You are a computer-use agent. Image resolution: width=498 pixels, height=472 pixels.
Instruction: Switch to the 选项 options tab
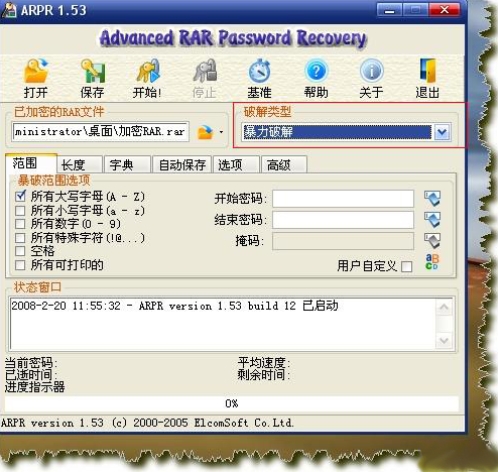click(236, 165)
